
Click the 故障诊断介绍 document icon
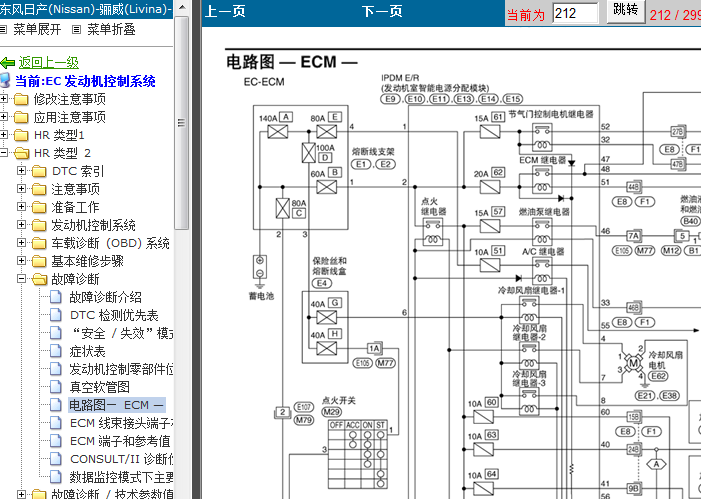(x=56, y=297)
